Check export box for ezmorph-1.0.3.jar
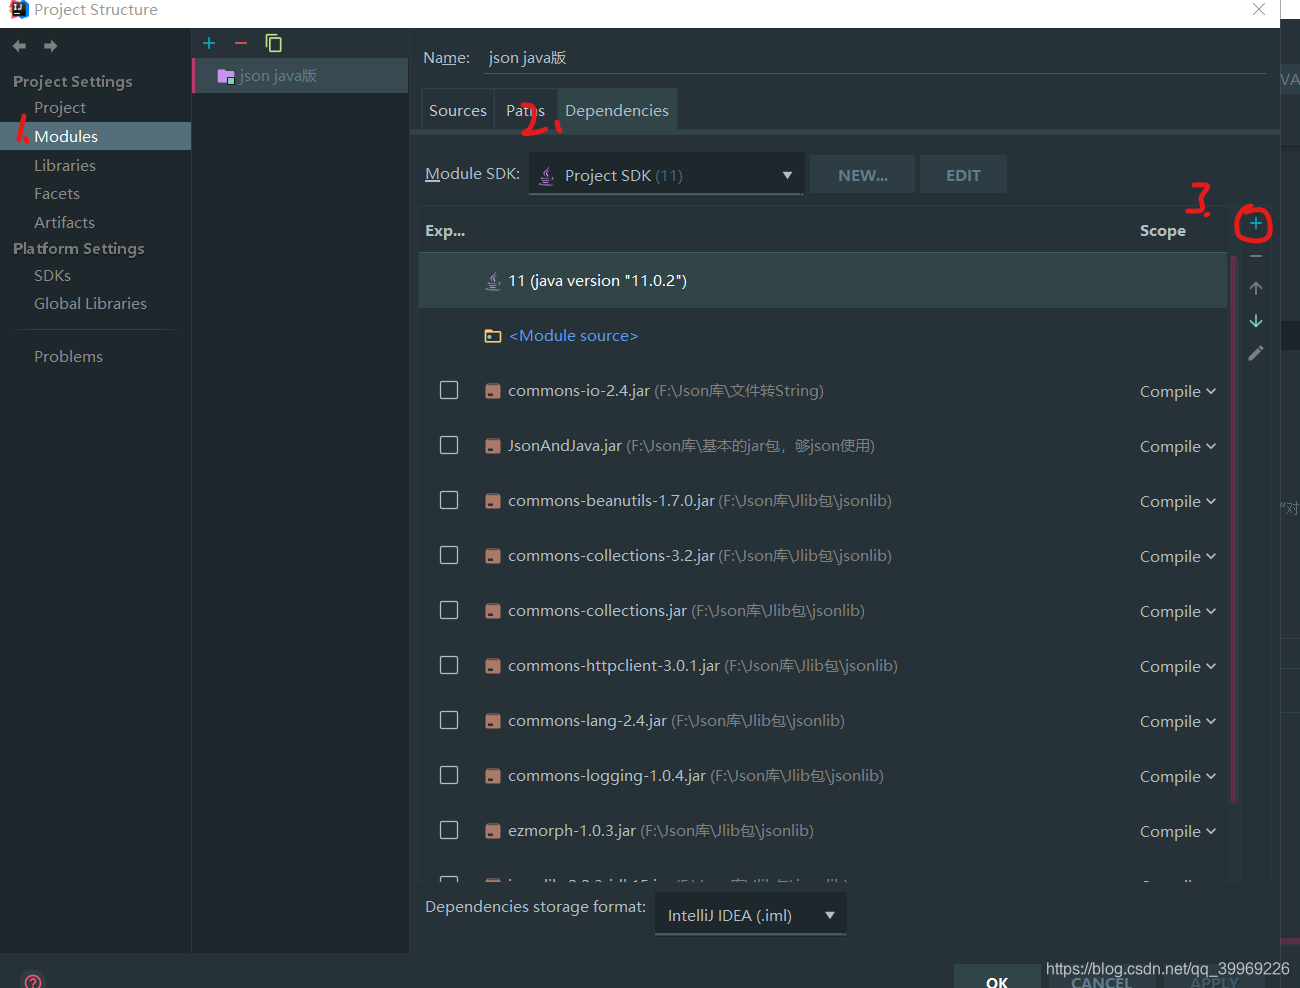This screenshot has width=1300, height=988. (449, 830)
